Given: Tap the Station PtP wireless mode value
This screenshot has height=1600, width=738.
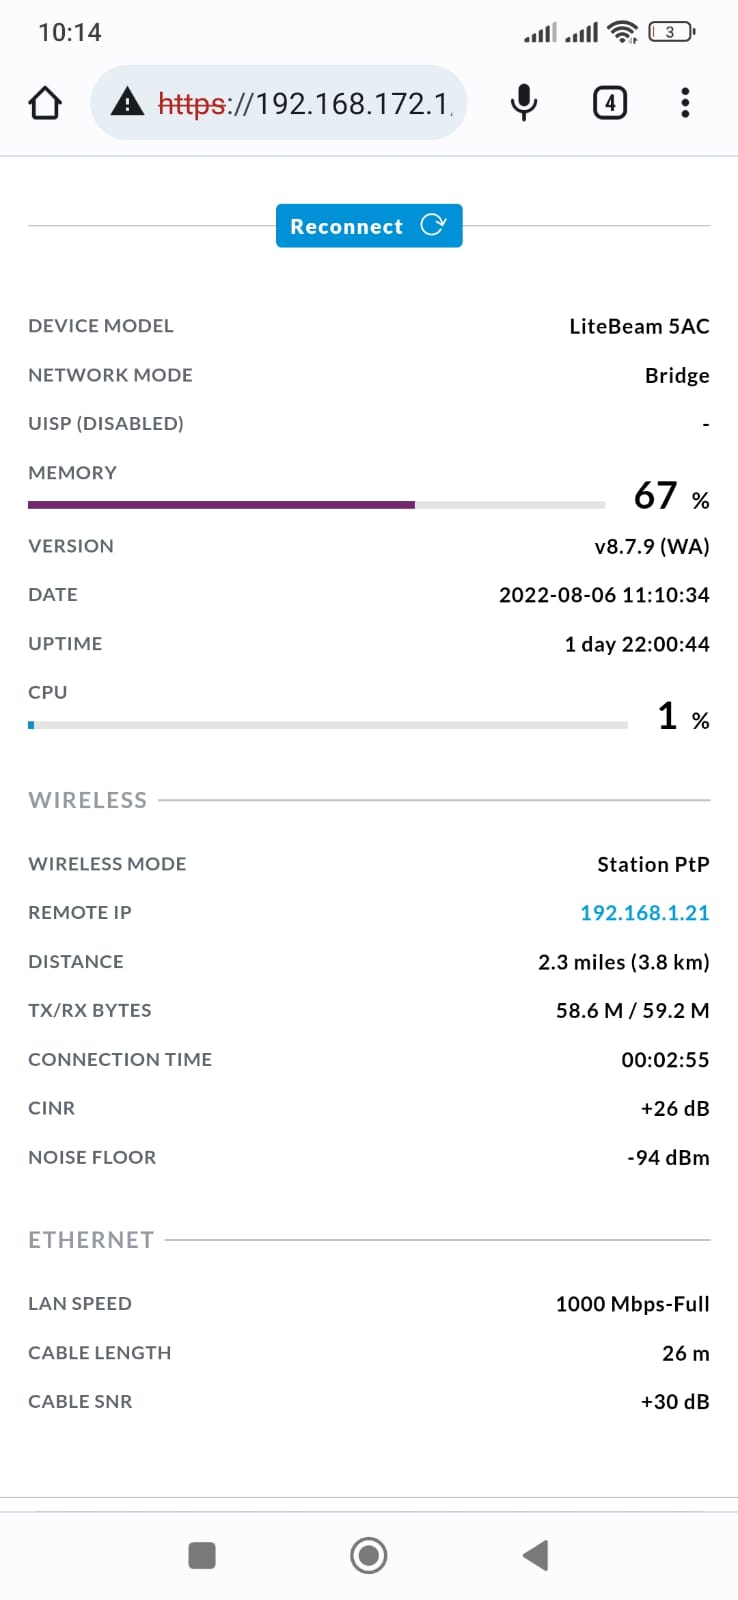Looking at the screenshot, I should tap(654, 864).
